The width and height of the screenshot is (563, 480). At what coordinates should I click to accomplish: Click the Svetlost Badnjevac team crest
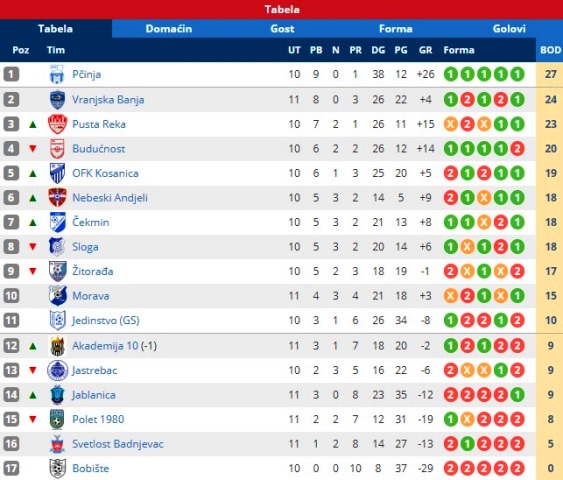pyautogui.click(x=57, y=444)
